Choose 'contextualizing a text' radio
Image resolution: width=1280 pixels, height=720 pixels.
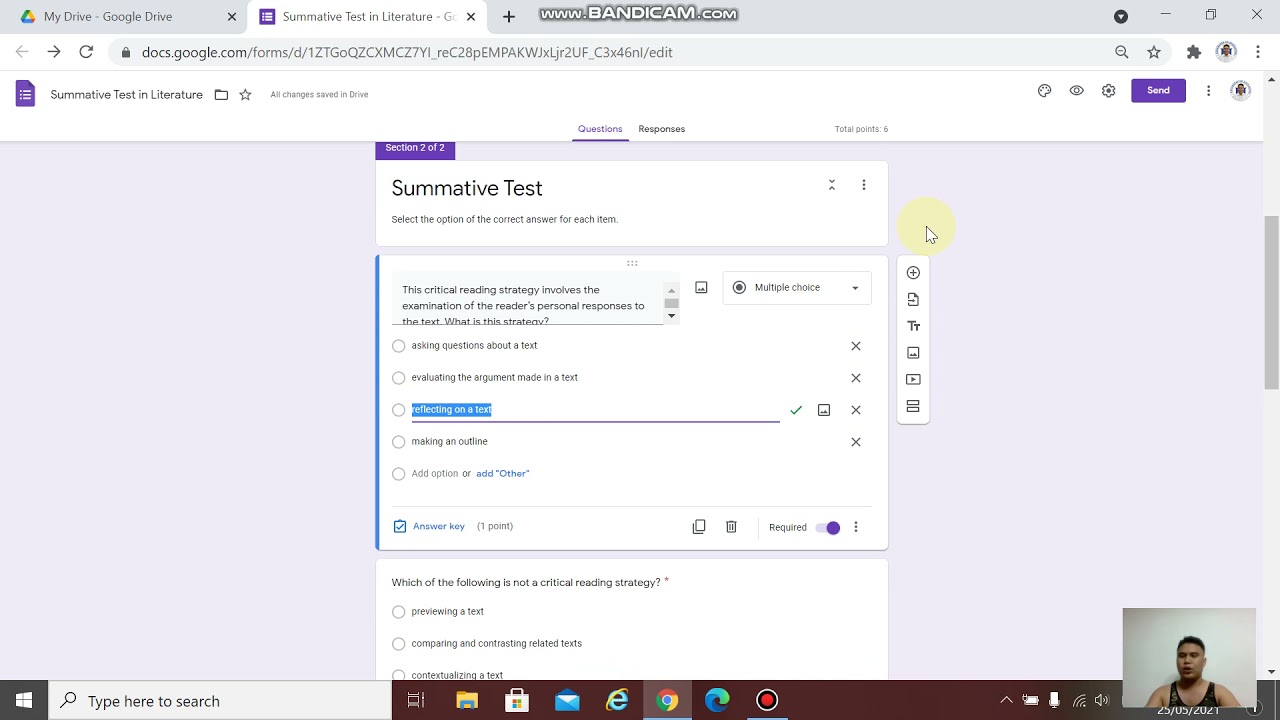click(399, 675)
